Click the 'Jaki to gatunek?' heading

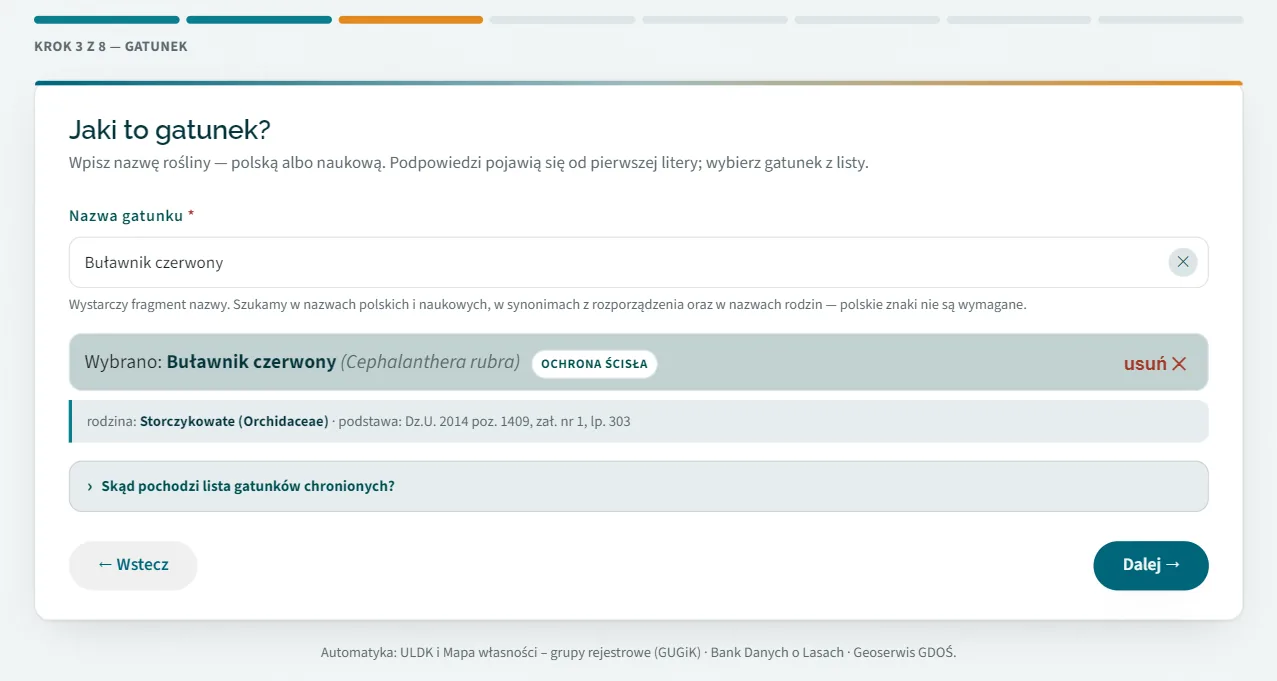click(170, 130)
